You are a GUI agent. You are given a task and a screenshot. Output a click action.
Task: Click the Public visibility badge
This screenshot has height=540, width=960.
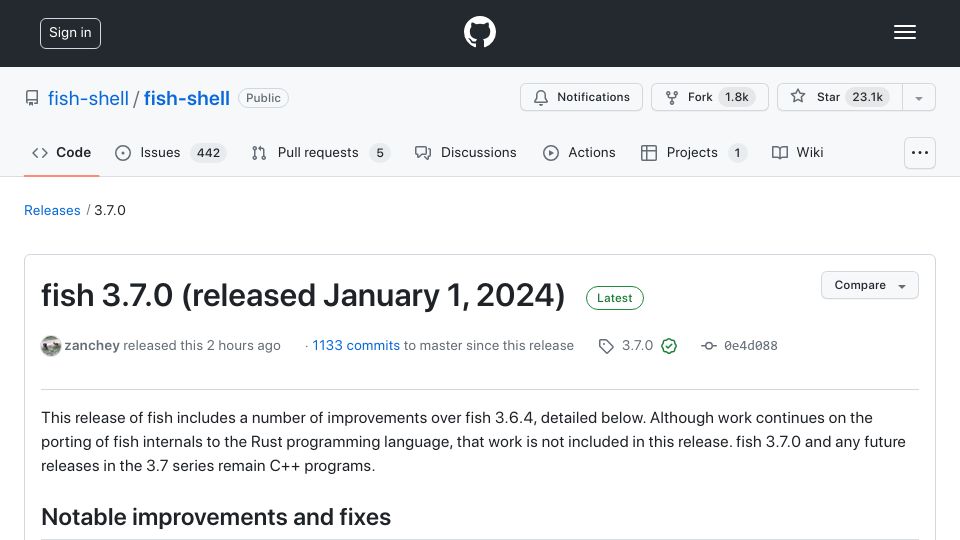tap(263, 98)
